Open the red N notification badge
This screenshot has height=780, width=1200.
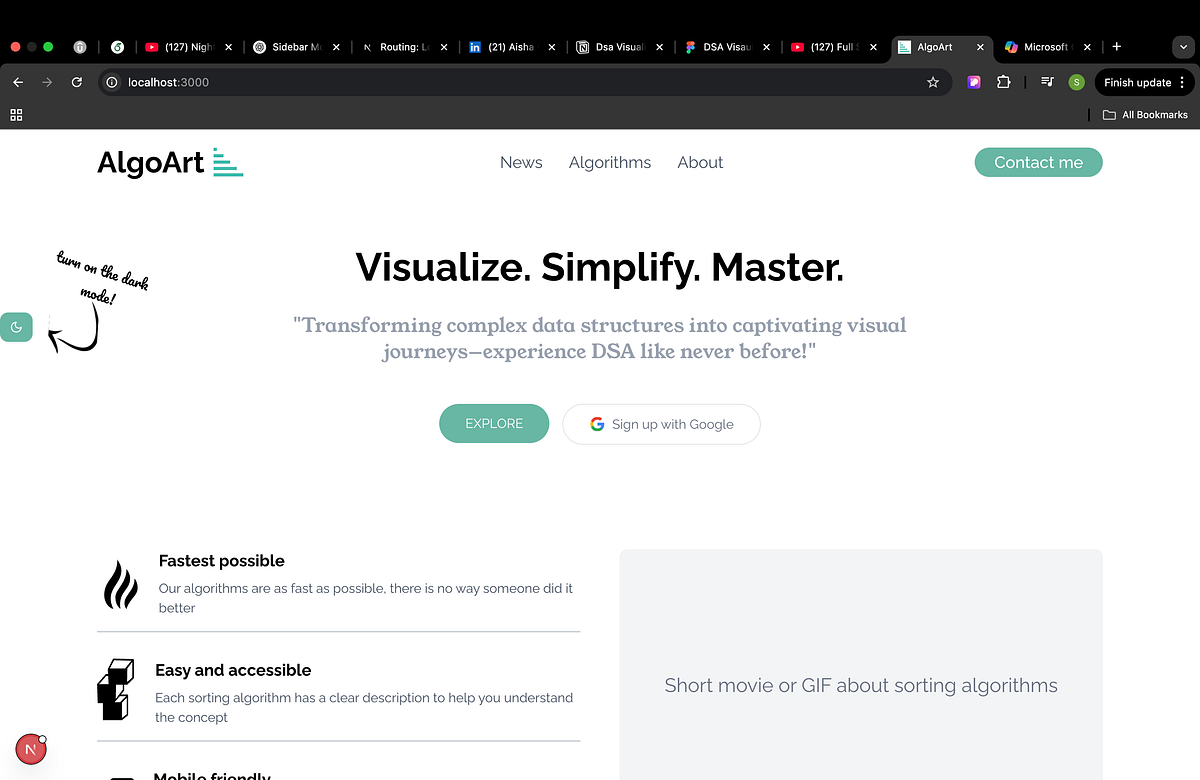tap(30, 748)
